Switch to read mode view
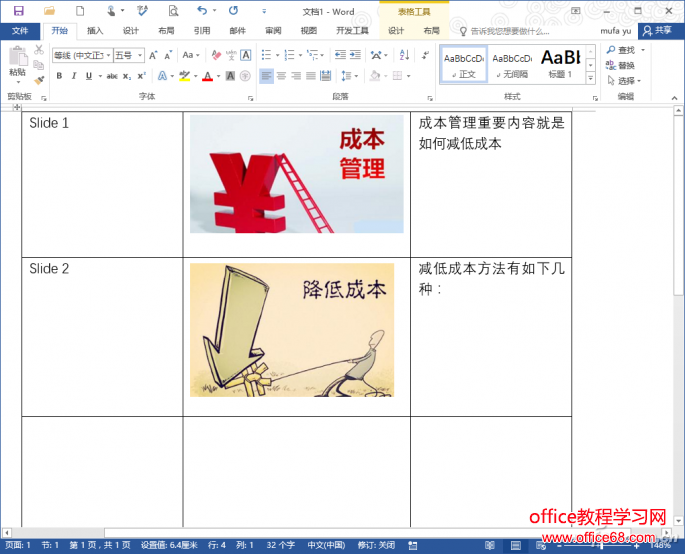This screenshot has height=554, width=685. [490, 545]
